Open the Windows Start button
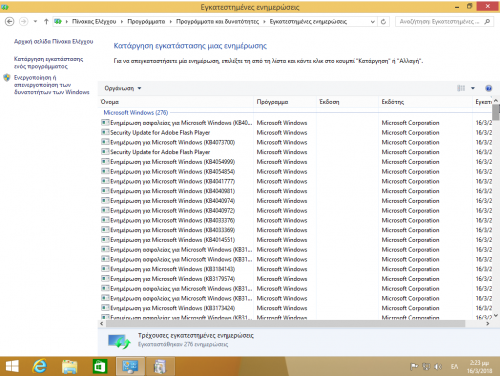500x376 pixels. click(x=12, y=366)
